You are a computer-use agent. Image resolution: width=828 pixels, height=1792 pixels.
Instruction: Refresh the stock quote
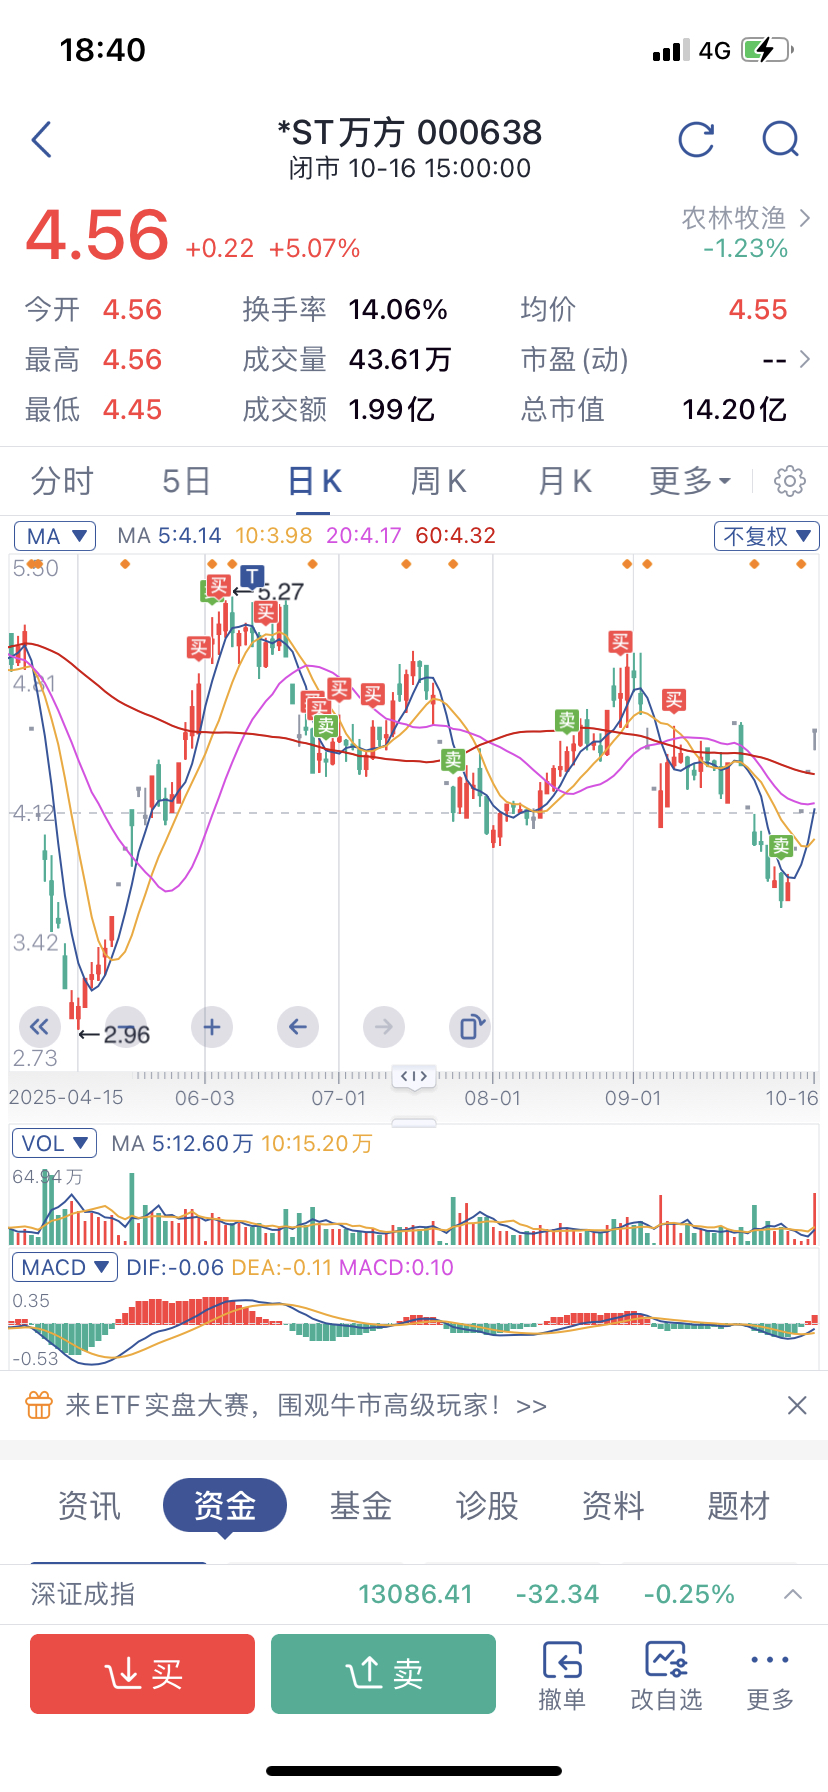tap(696, 140)
